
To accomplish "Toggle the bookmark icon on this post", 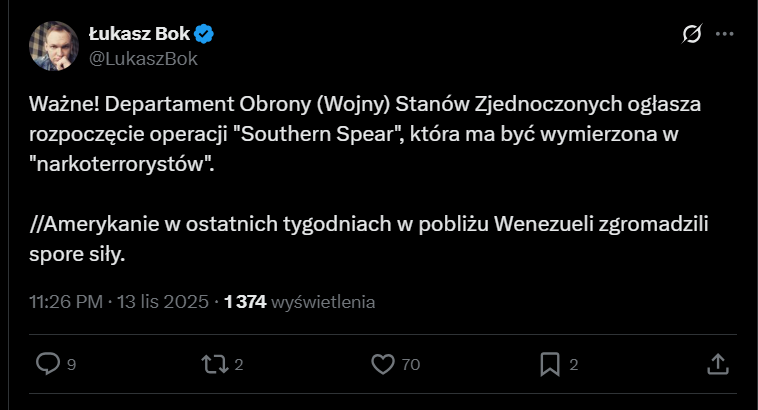I will point(550,364).
